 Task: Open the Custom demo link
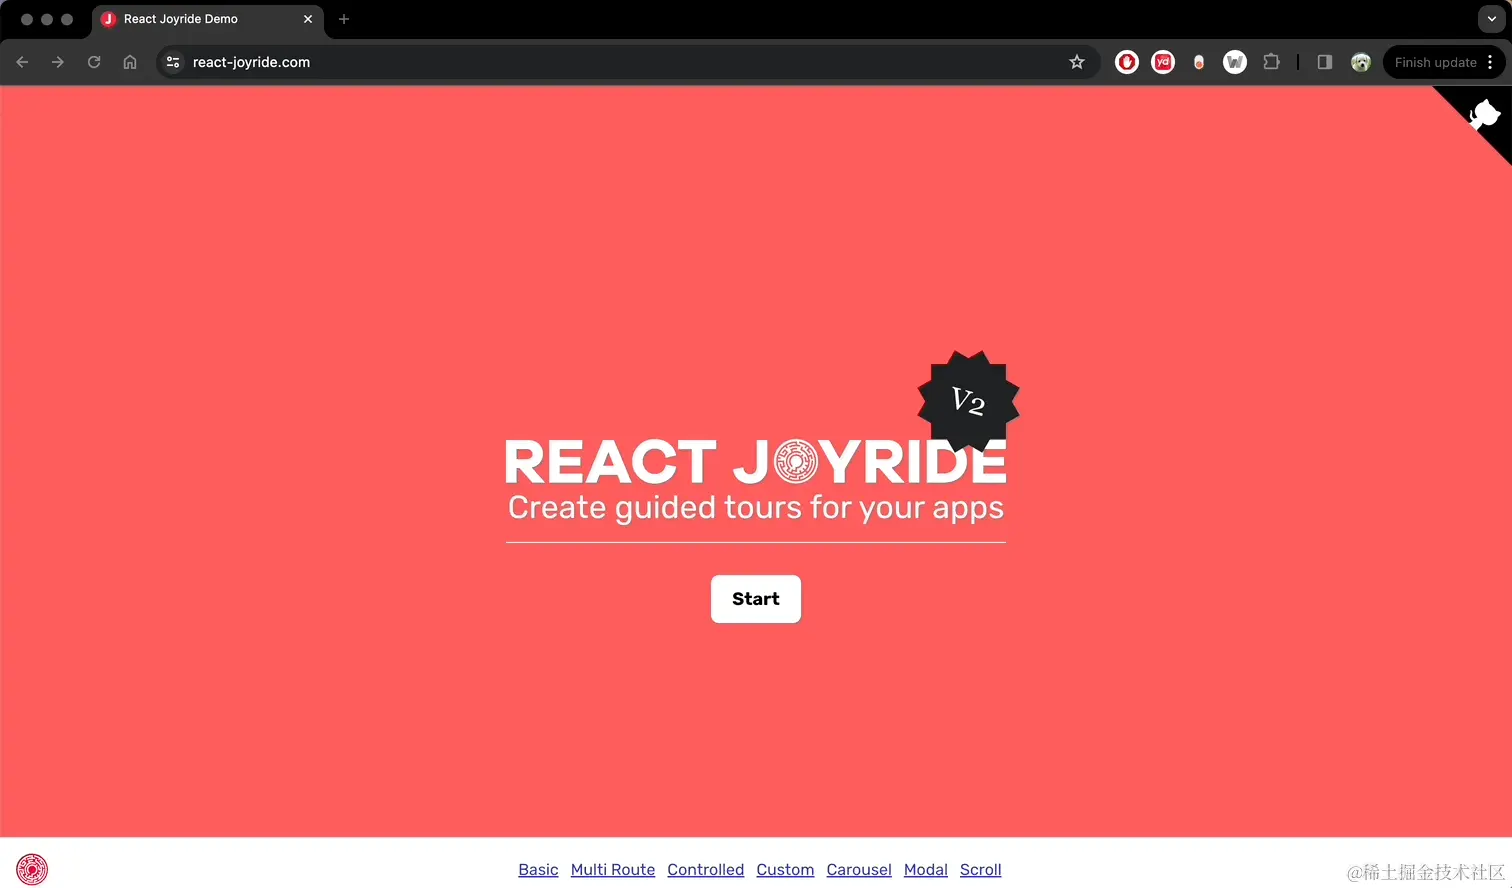(785, 870)
